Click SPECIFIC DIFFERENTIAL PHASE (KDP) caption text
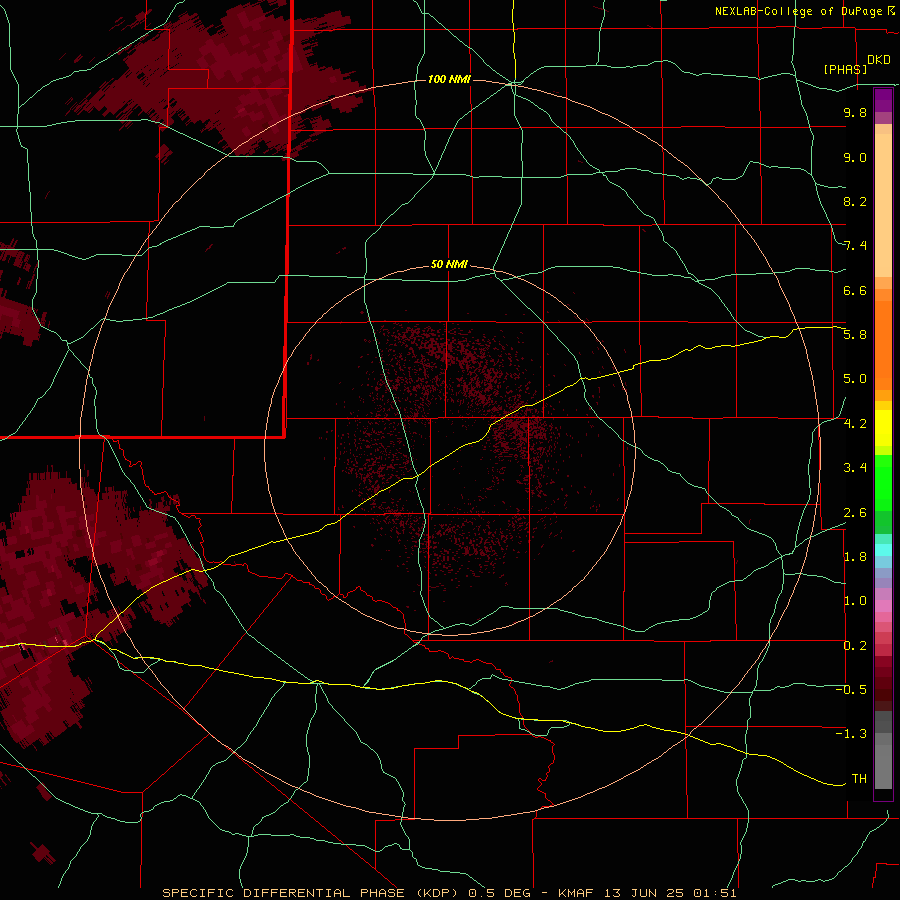Viewport: 900px width, 900px height. [x=312, y=893]
